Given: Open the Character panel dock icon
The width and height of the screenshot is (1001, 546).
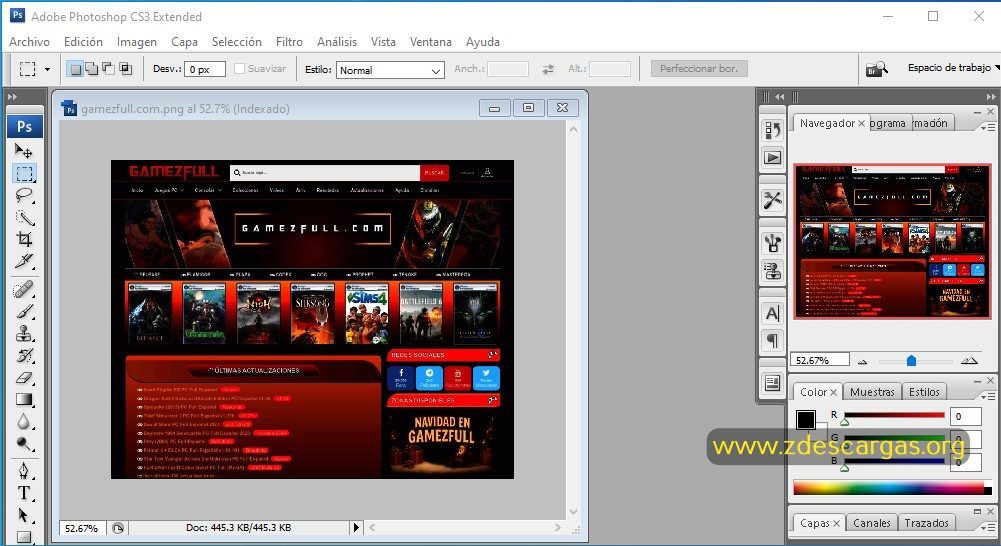Looking at the screenshot, I should click(x=772, y=313).
